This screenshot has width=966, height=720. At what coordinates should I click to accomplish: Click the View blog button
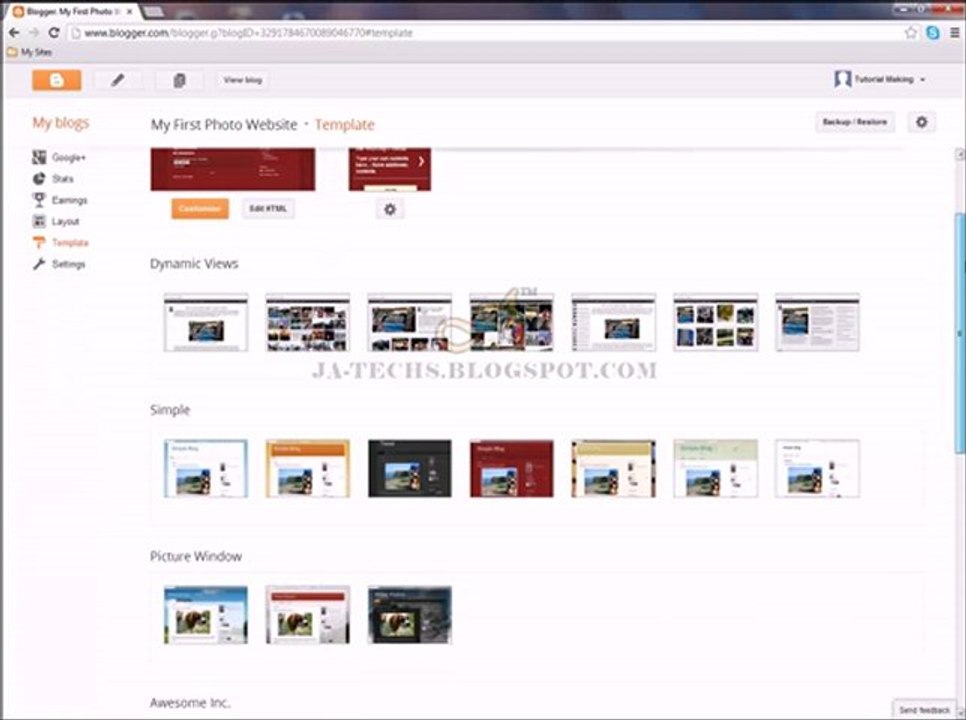pyautogui.click(x=243, y=80)
